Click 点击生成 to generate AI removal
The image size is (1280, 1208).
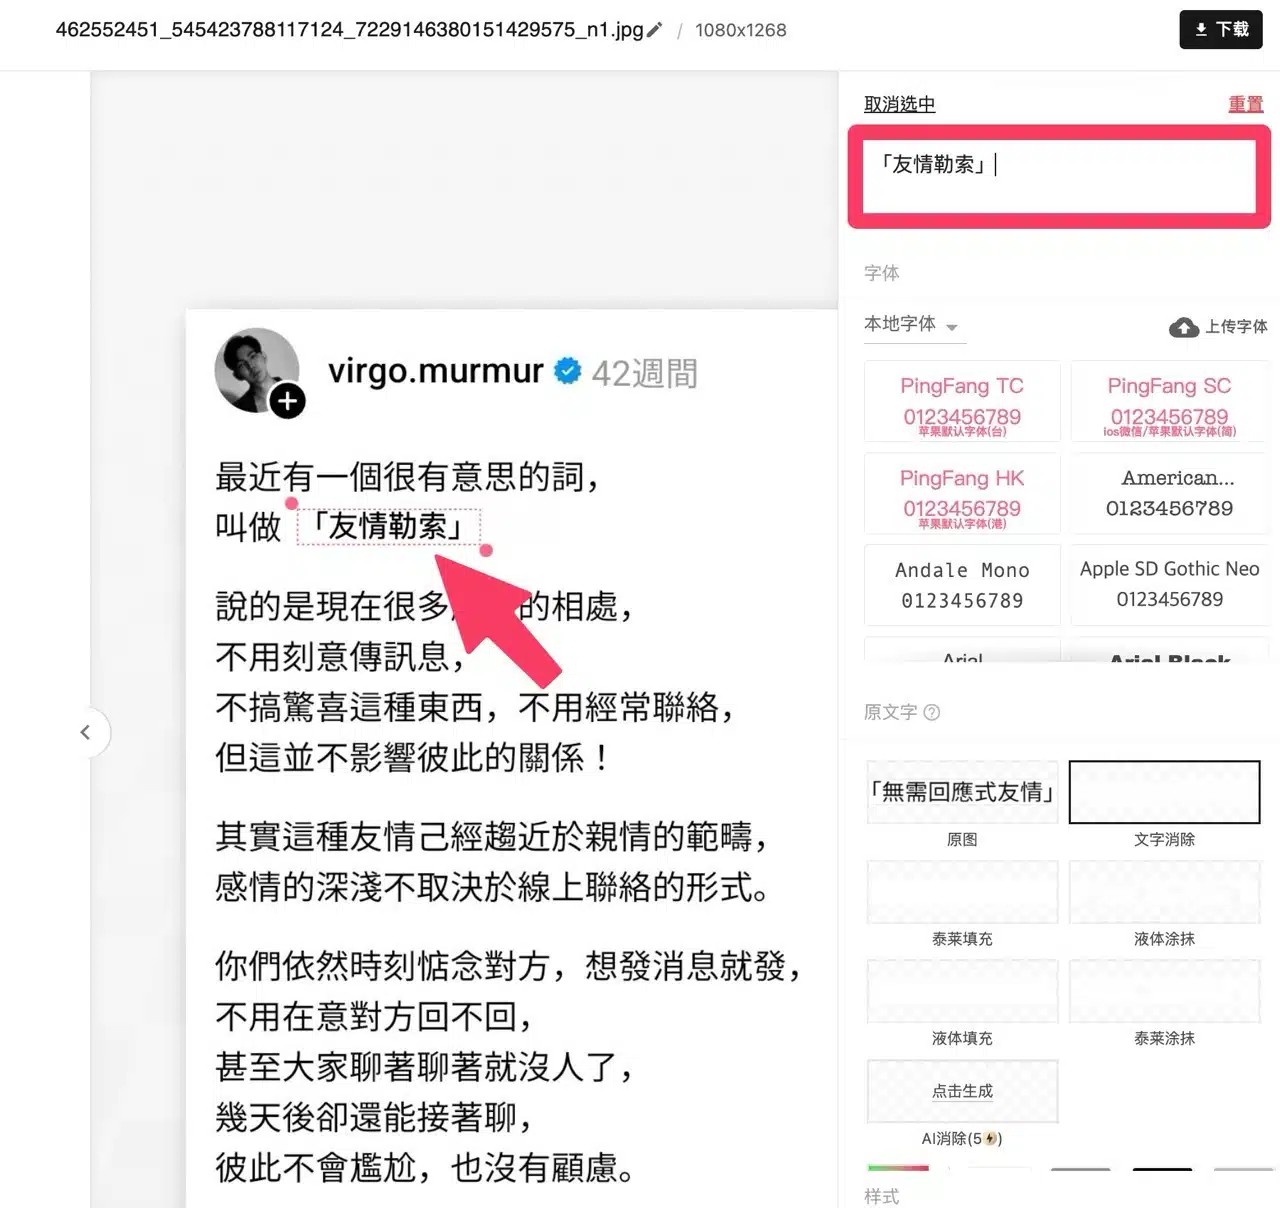tap(962, 1091)
